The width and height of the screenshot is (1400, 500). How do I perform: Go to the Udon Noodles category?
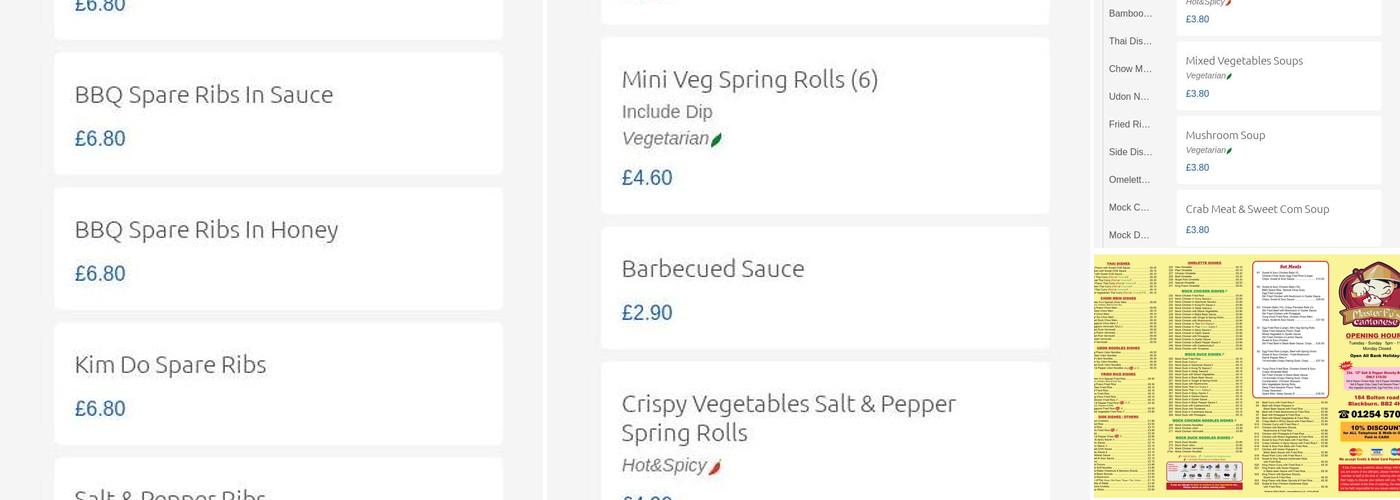click(1129, 97)
